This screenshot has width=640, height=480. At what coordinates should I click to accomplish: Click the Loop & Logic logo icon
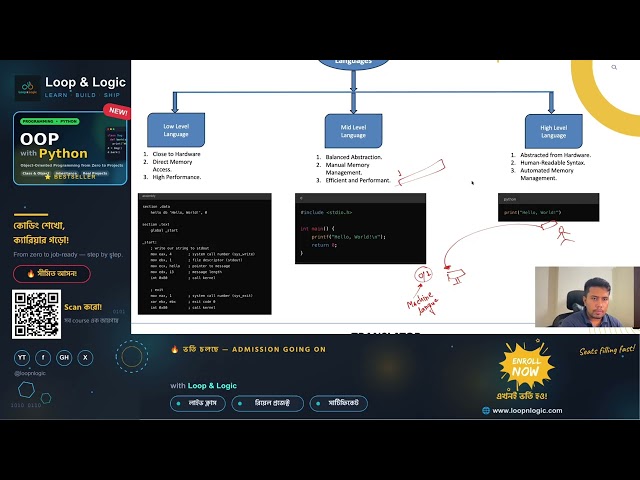pyautogui.click(x=27, y=87)
